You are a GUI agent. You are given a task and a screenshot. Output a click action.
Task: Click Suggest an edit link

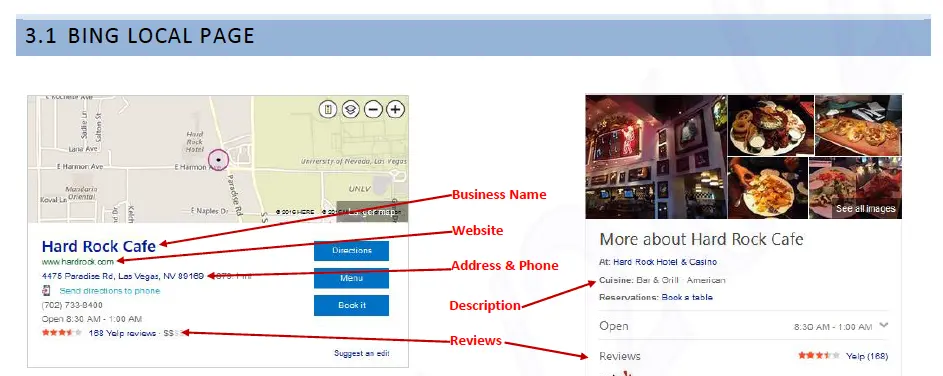pos(361,353)
